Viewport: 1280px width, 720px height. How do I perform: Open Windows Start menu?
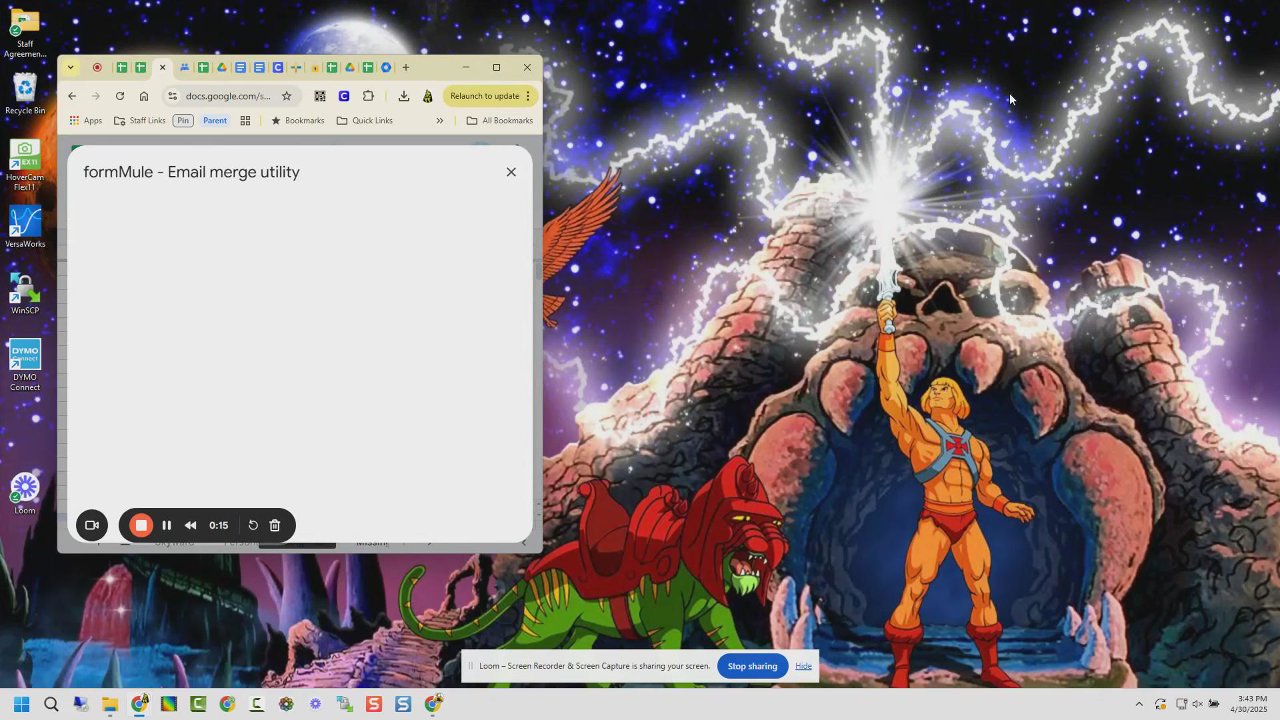[x=22, y=704]
